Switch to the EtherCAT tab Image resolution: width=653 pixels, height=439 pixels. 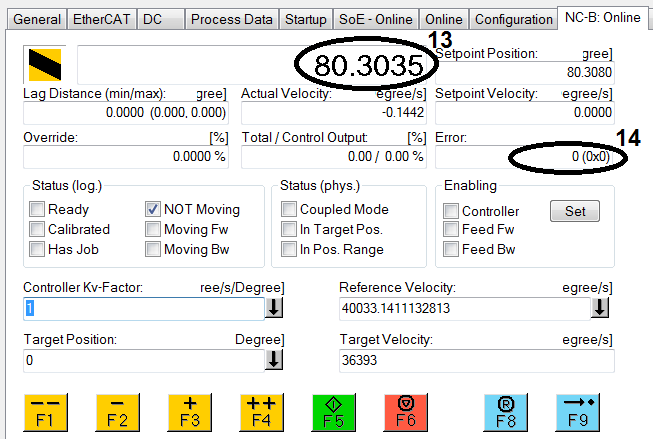pyautogui.click(x=102, y=19)
